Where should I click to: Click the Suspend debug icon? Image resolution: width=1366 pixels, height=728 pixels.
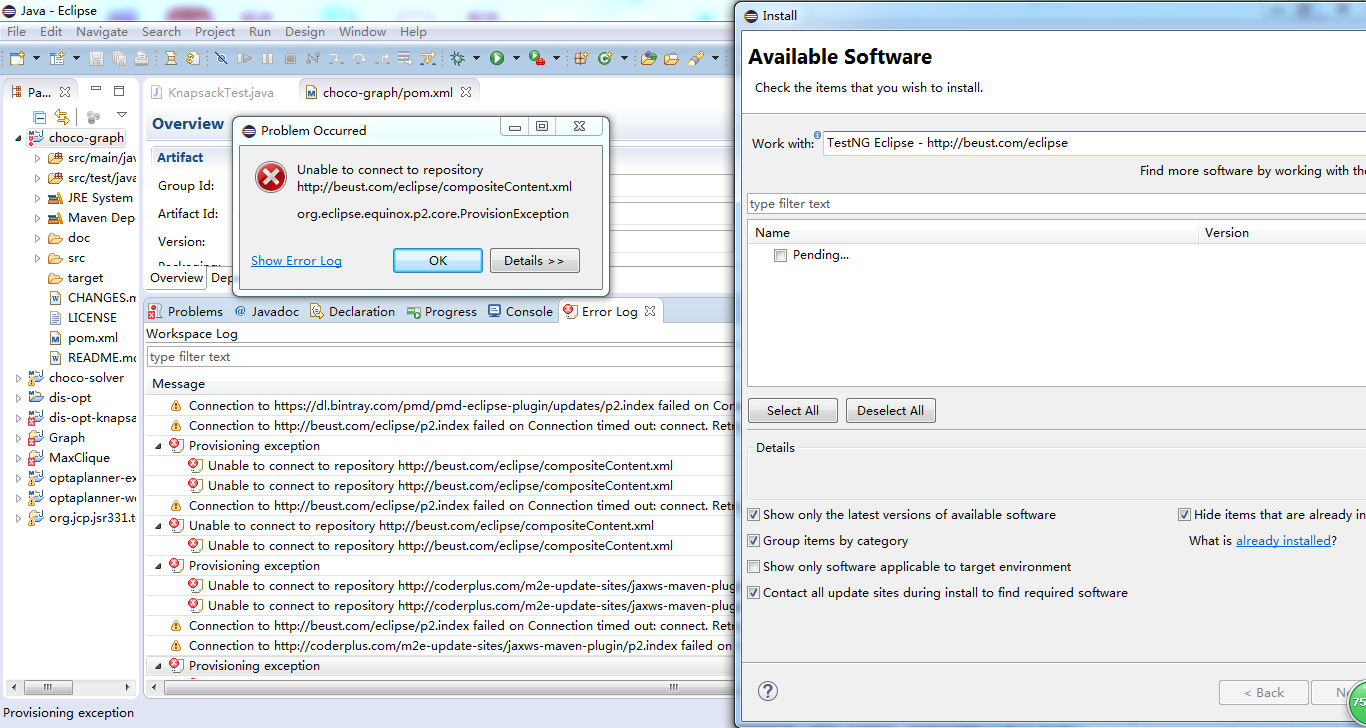click(x=267, y=58)
